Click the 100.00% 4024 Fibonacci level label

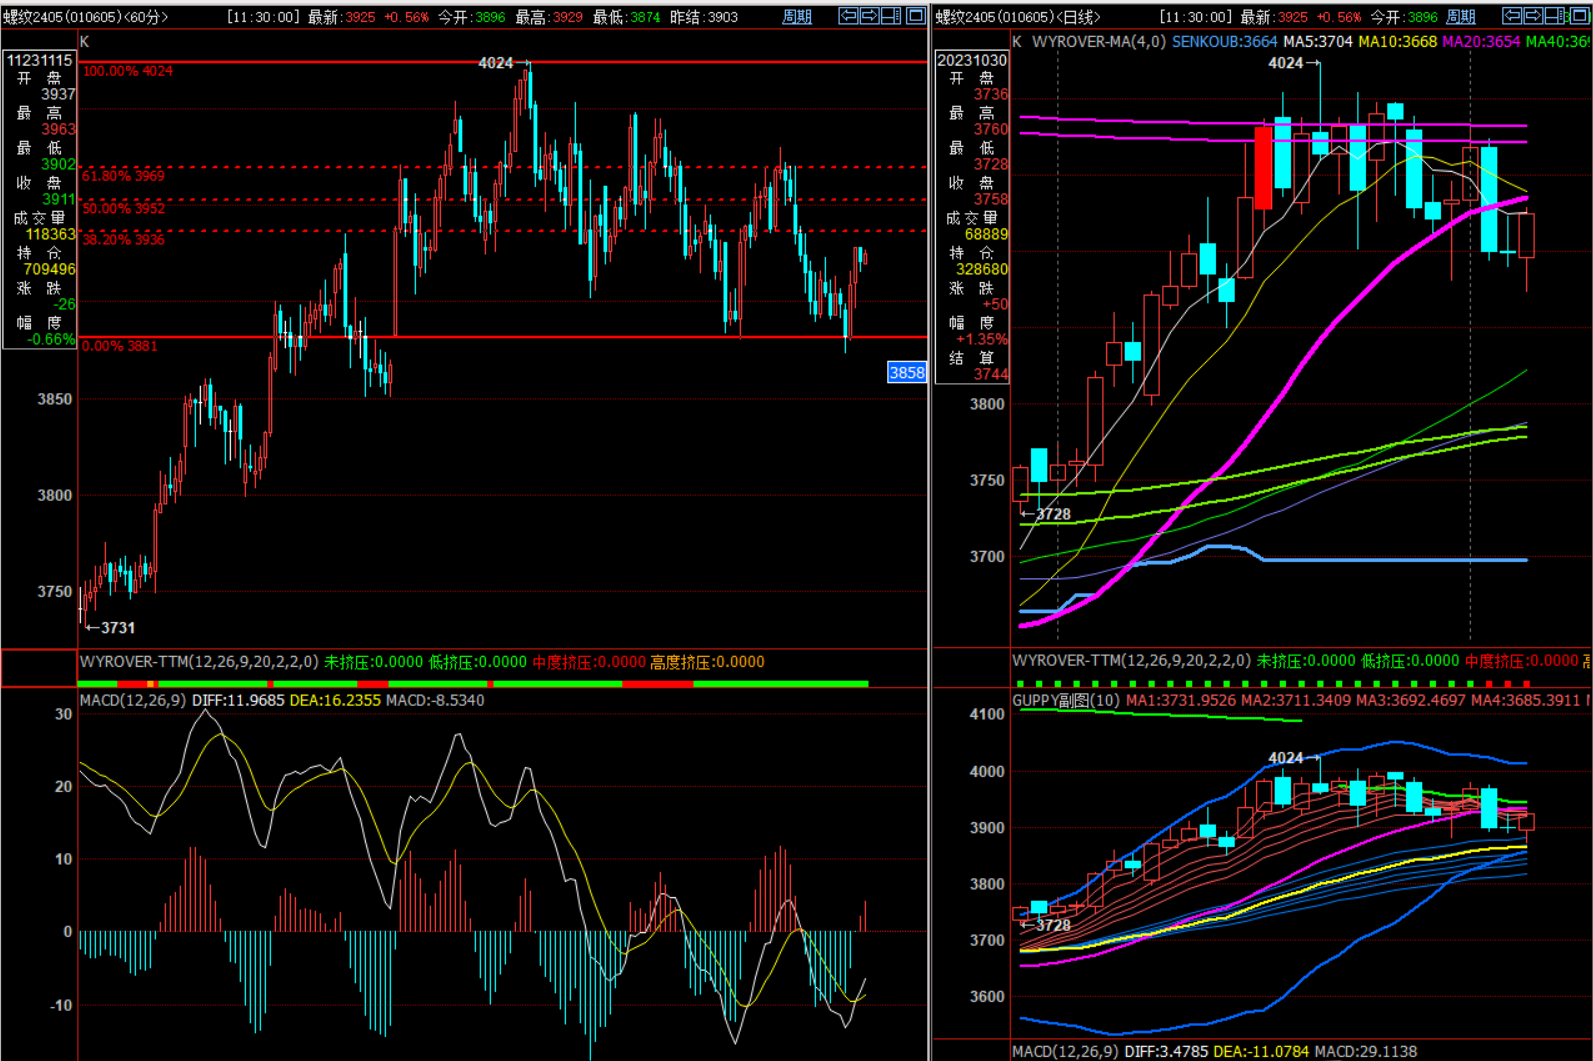pos(127,71)
